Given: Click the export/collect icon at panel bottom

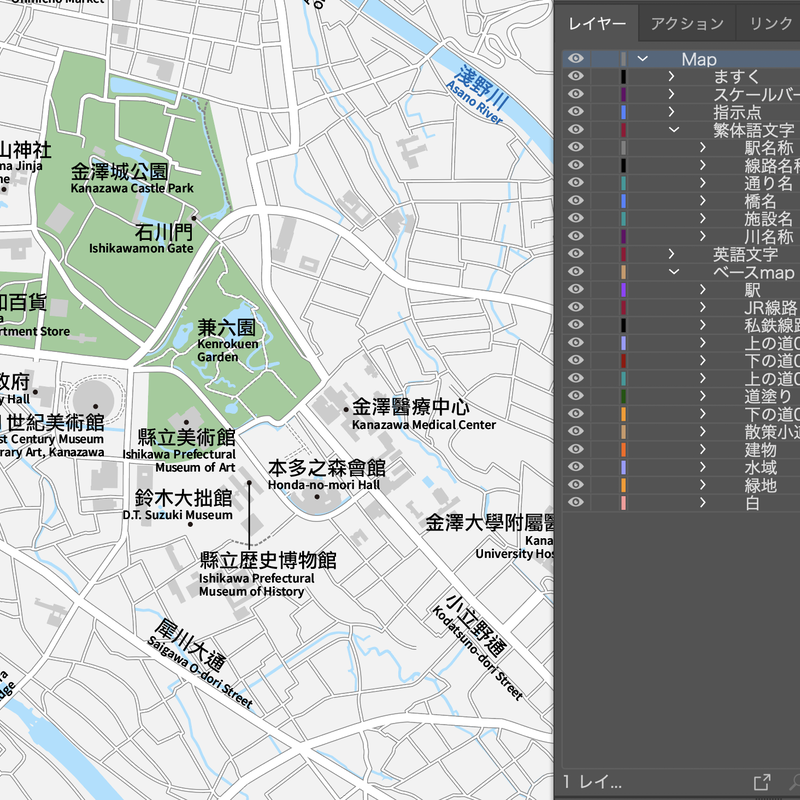Looking at the screenshot, I should pyautogui.click(x=761, y=781).
